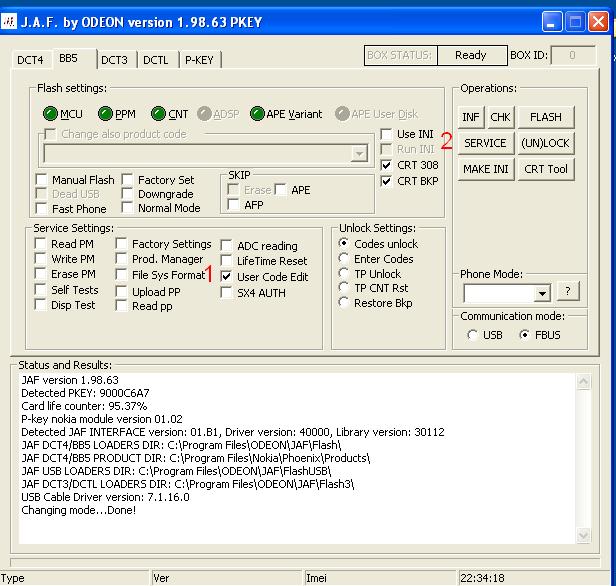
Task: Enable the Write PM checkbox
Action: point(40,258)
